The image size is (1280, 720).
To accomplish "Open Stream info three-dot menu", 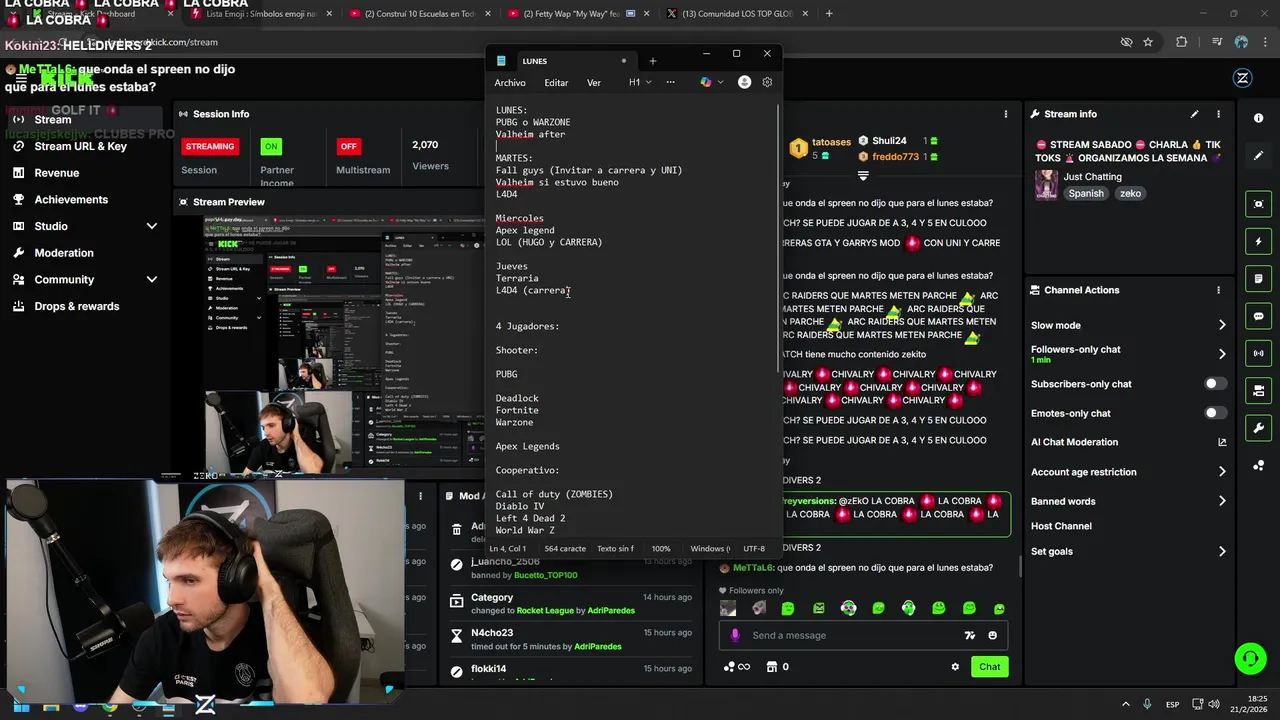I will pyautogui.click(x=1218, y=114).
